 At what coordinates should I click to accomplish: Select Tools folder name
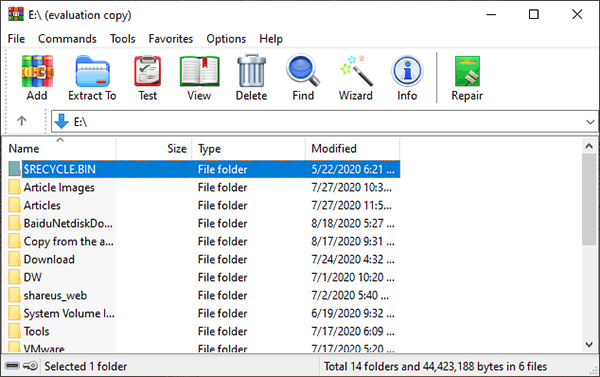tap(37, 331)
